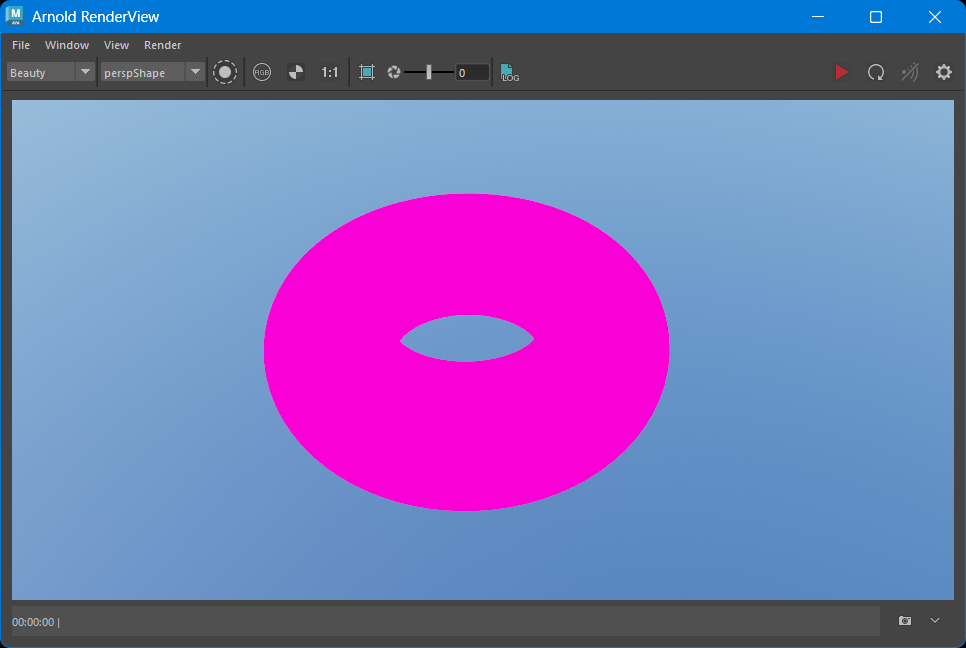Click the exposure aperture icon
Screen dimensions: 966x648
pyautogui.click(x=394, y=72)
